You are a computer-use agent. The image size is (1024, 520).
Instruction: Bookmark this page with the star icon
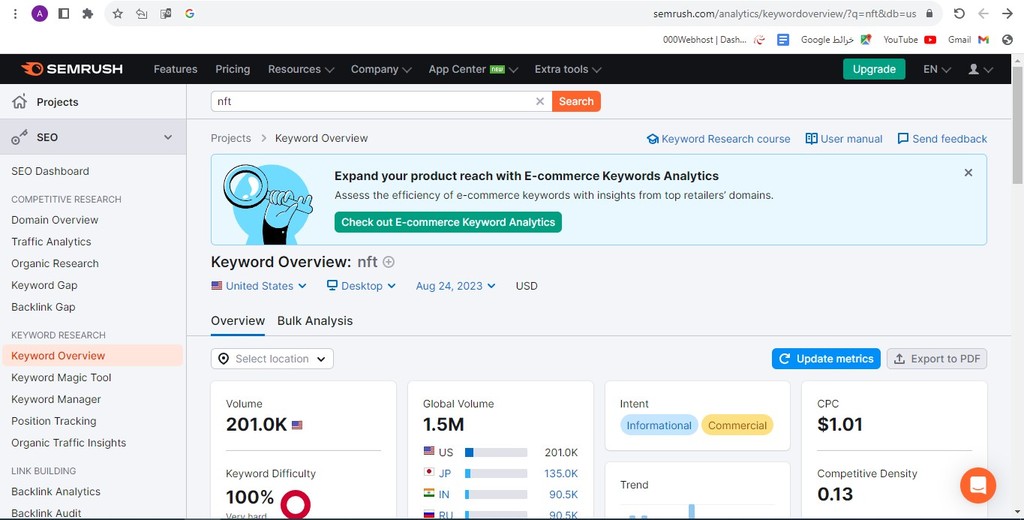click(118, 13)
